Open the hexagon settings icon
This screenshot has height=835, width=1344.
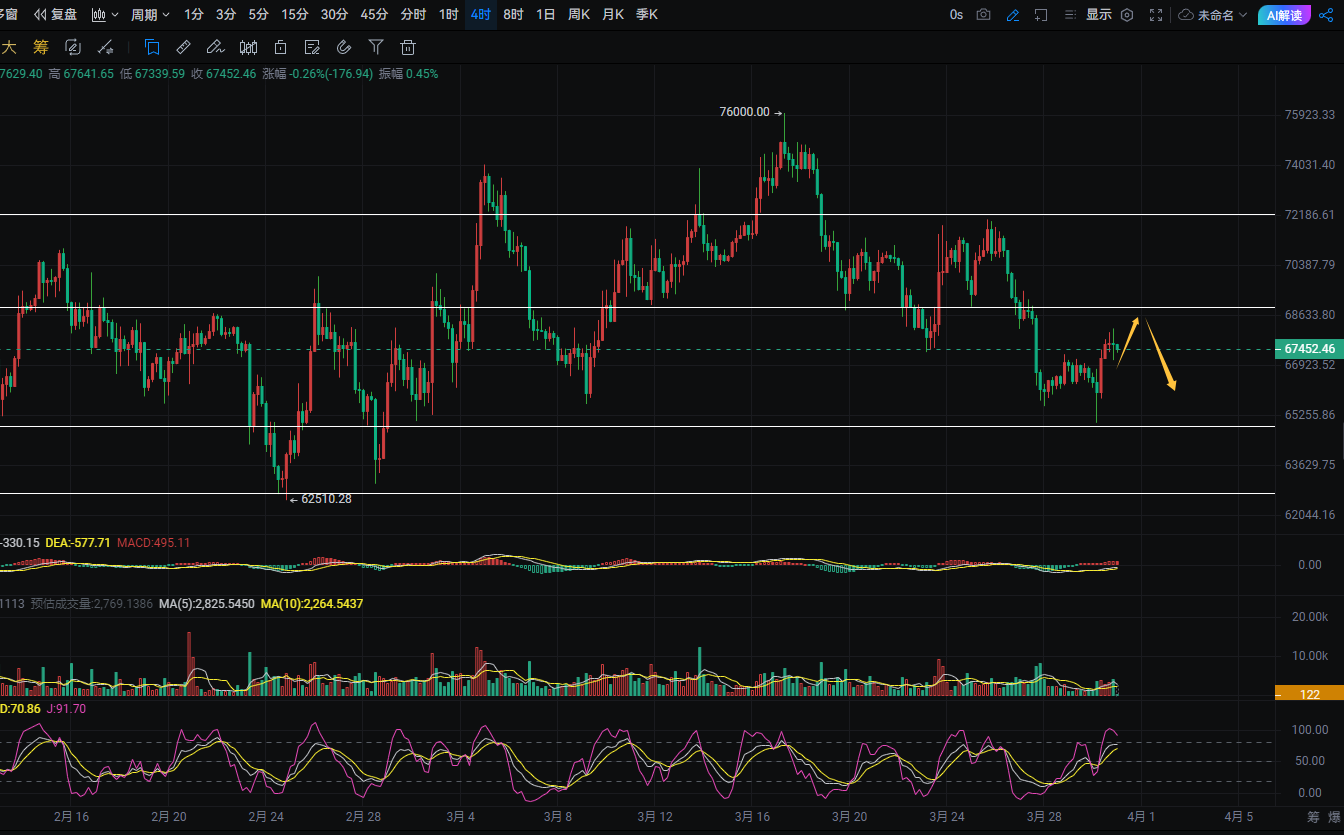[1127, 15]
